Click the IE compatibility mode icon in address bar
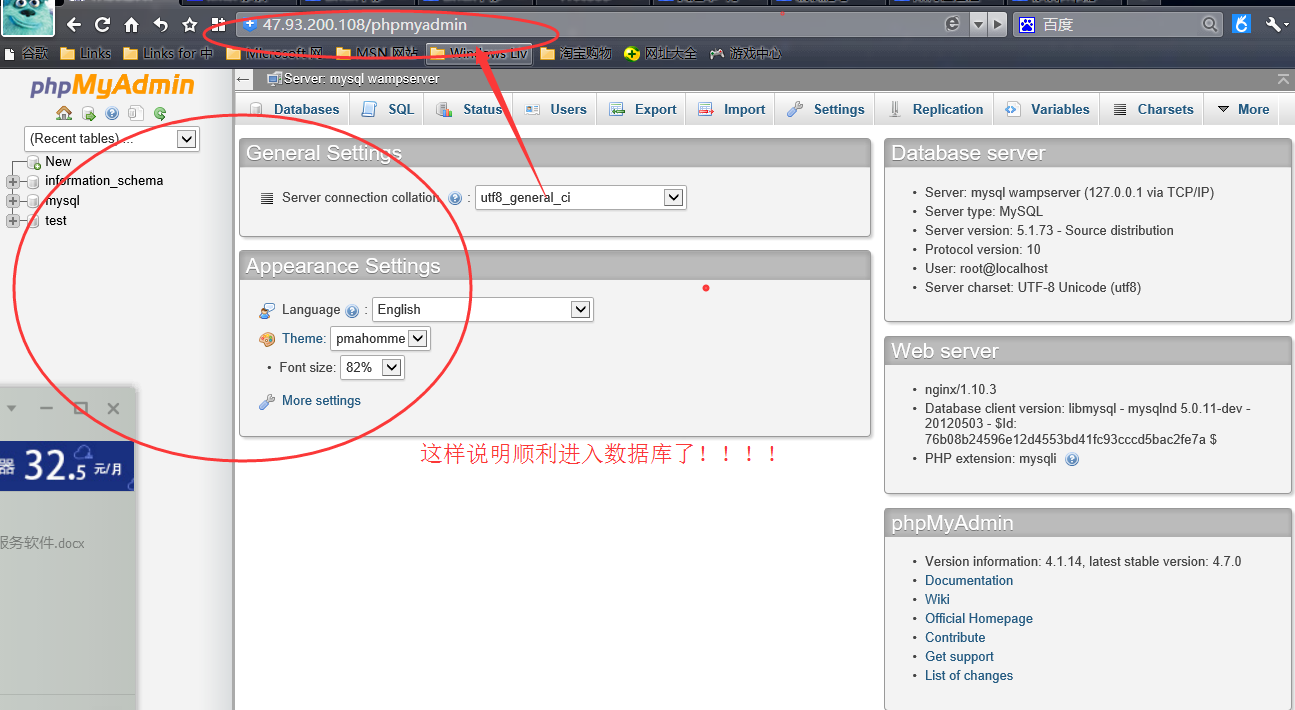The height and width of the screenshot is (710, 1295). [x=952, y=24]
